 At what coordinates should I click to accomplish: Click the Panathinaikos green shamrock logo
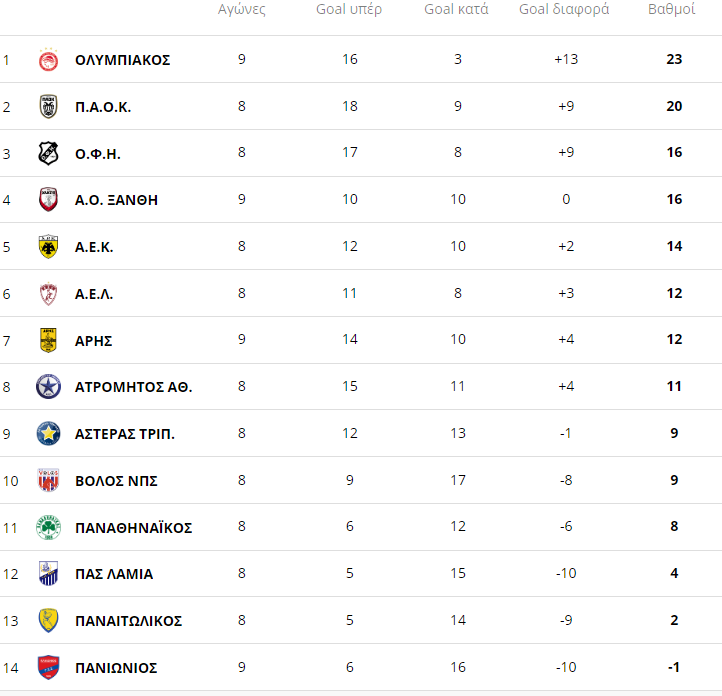point(48,528)
